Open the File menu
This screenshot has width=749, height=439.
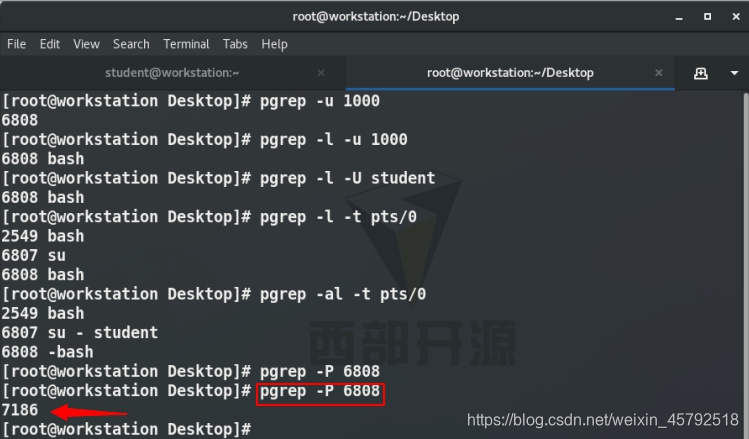click(16, 44)
